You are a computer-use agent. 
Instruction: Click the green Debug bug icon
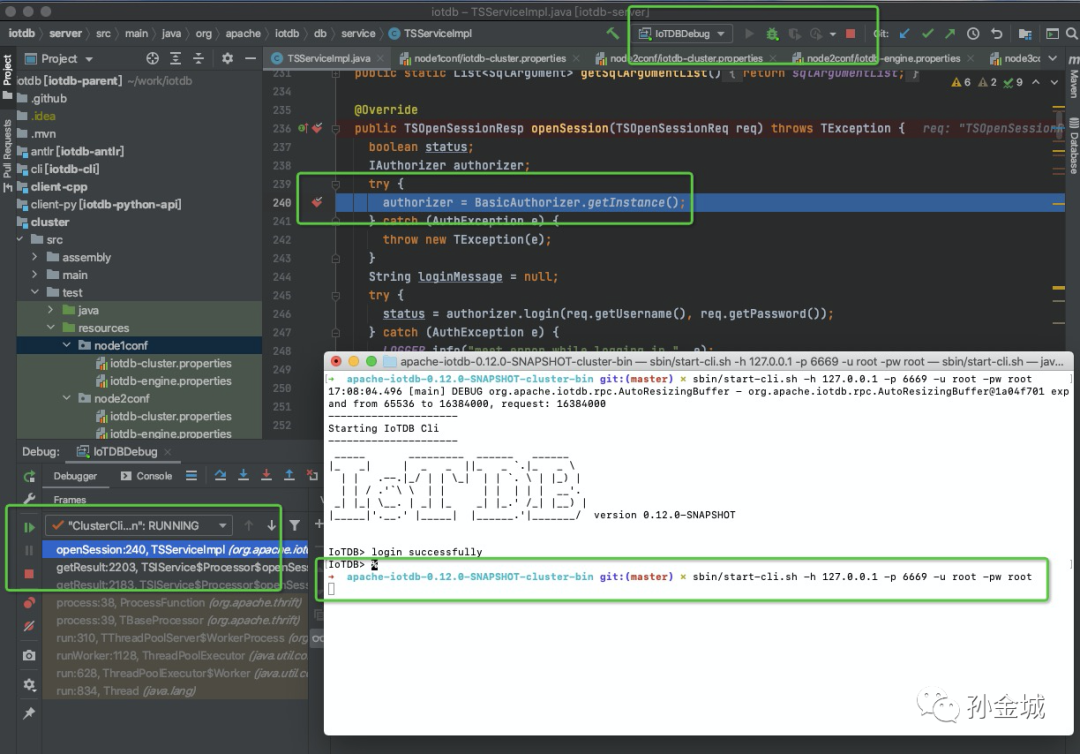click(772, 34)
